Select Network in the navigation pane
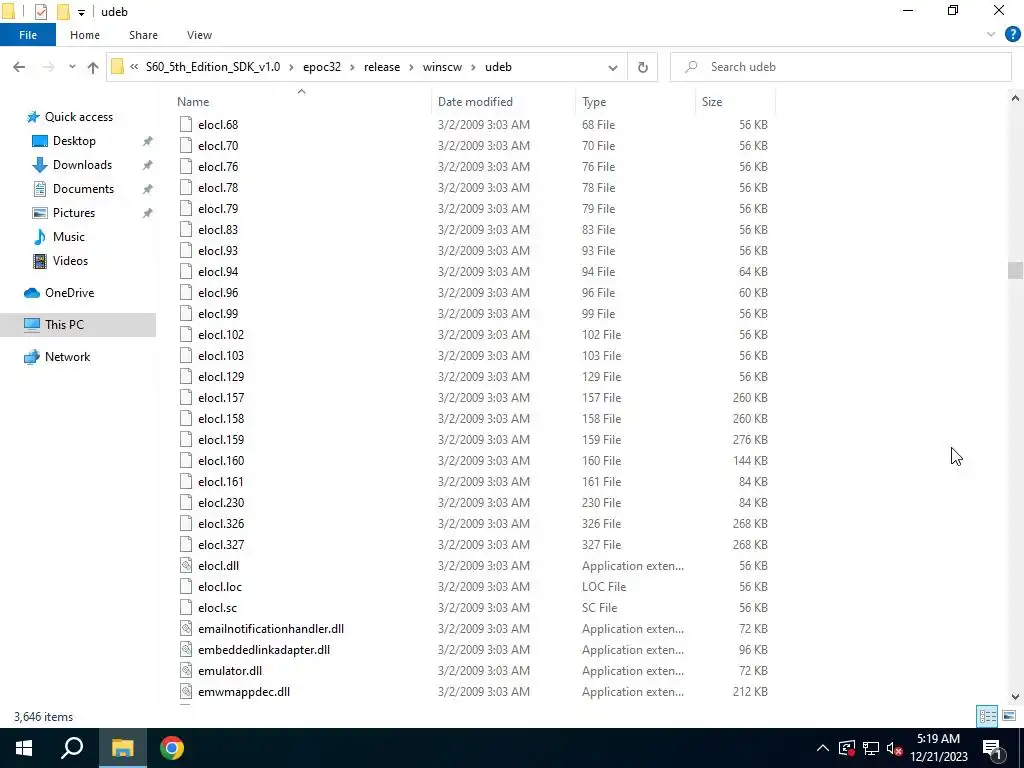 (67, 357)
